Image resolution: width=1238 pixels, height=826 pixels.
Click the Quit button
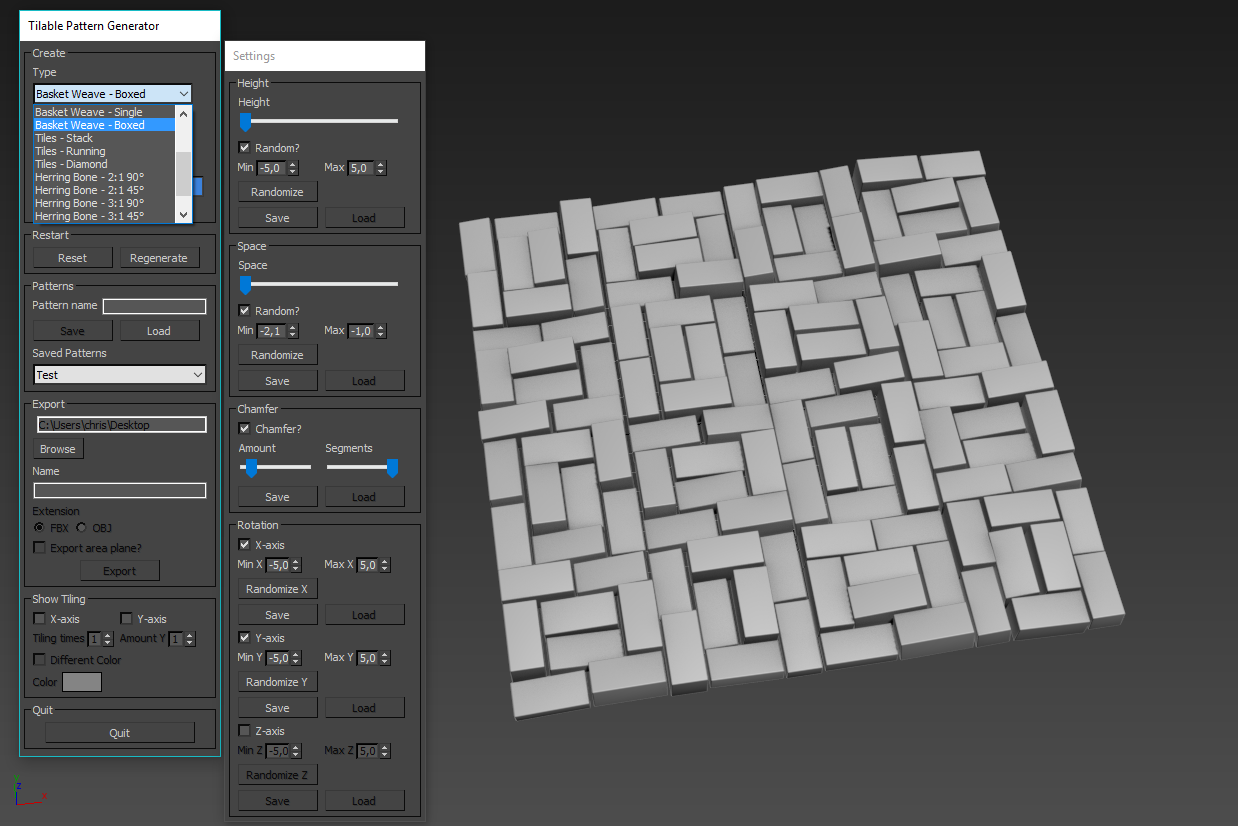click(119, 733)
